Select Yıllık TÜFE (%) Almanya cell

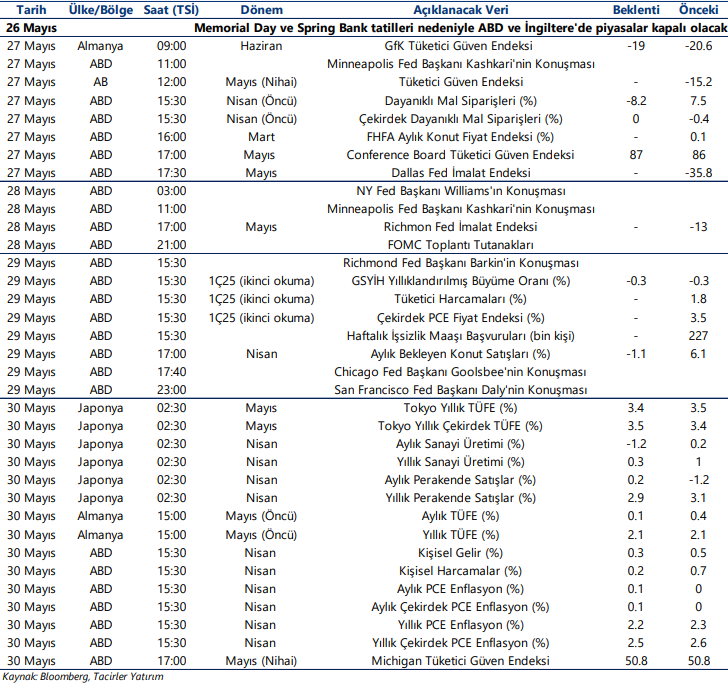click(460, 535)
